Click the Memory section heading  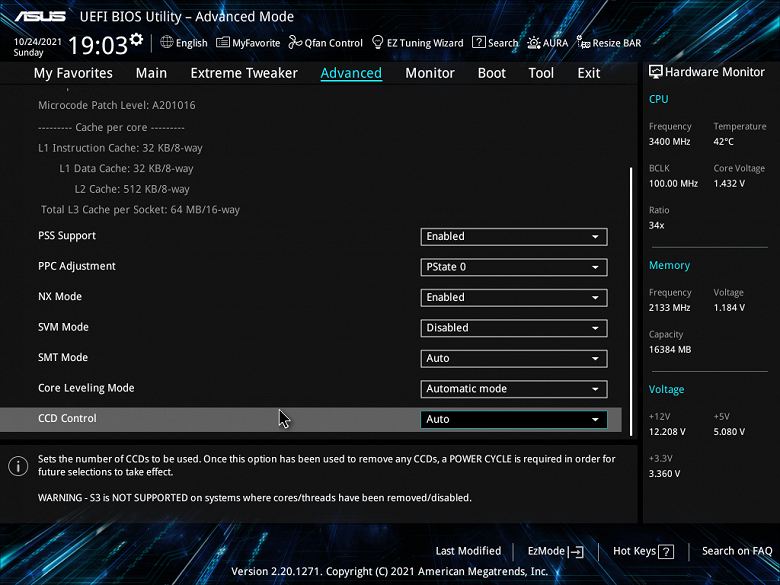coord(669,266)
